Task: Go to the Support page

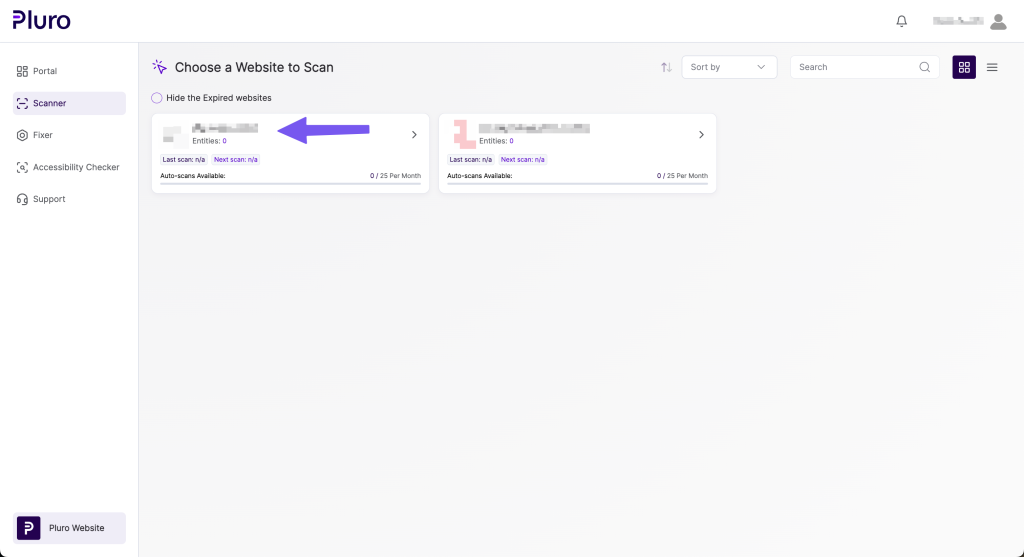Action: pos(49,199)
